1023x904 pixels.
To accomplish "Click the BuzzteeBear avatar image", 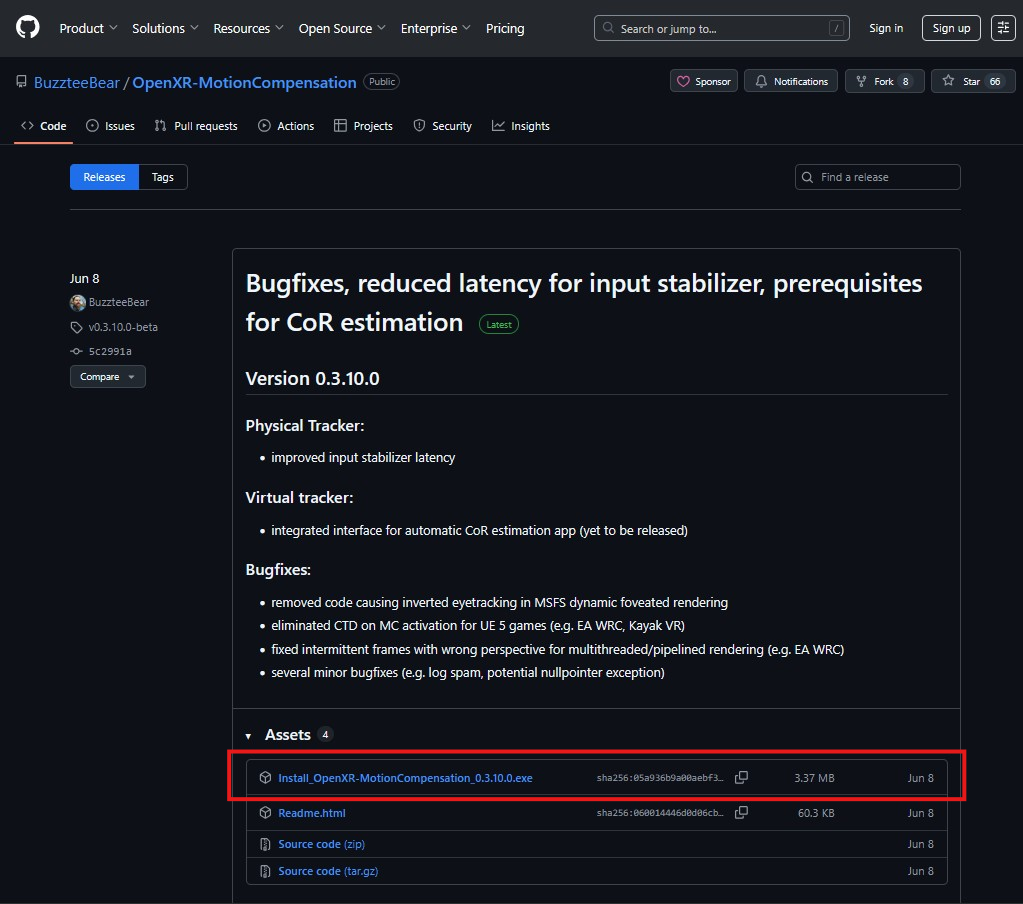I will pyautogui.click(x=78, y=303).
